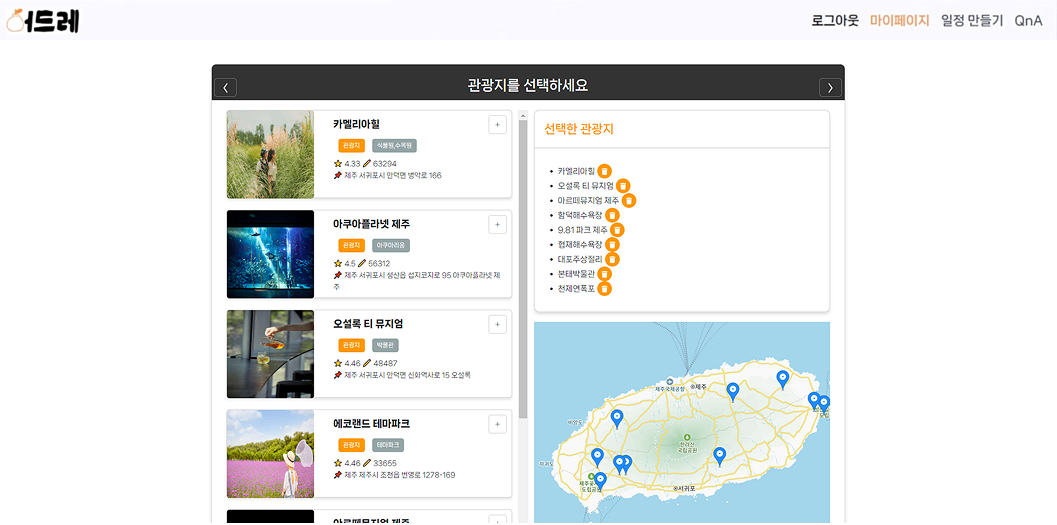Click address 안덕면 신화역사로 15 오설록
1057x525 pixels.
pyautogui.click(x=429, y=375)
